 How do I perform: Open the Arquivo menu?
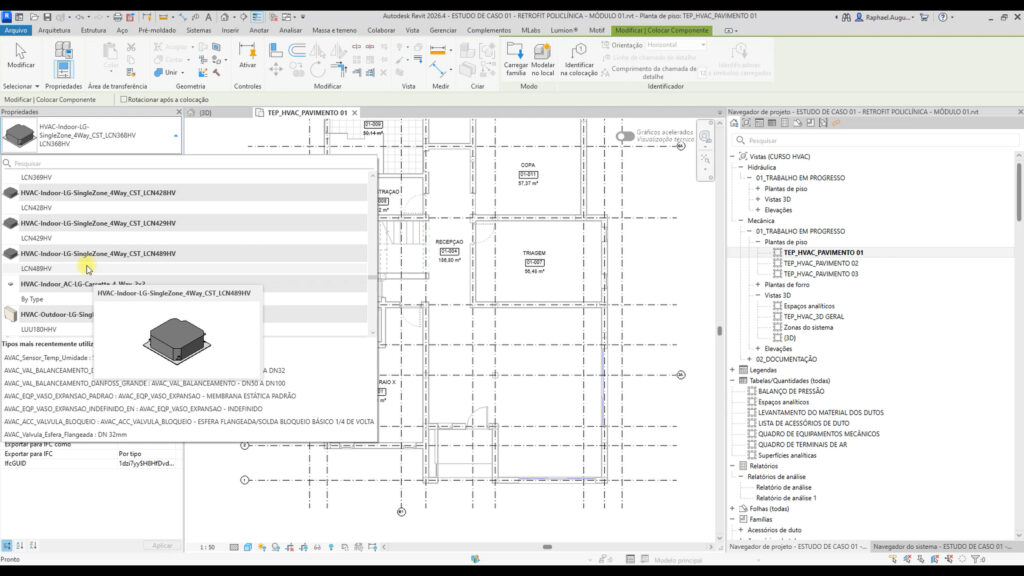tap(16, 30)
